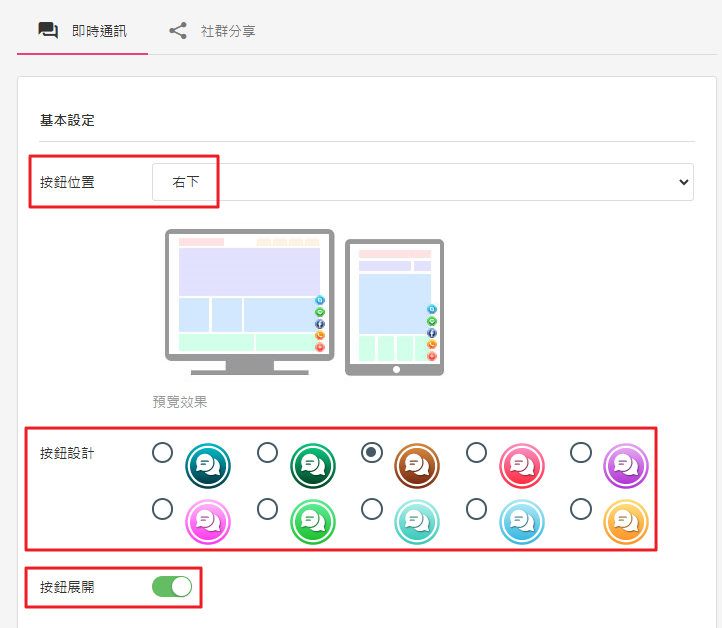The image size is (722, 628).
Task: Click the 預覽效果 caption text
Action: click(180, 402)
